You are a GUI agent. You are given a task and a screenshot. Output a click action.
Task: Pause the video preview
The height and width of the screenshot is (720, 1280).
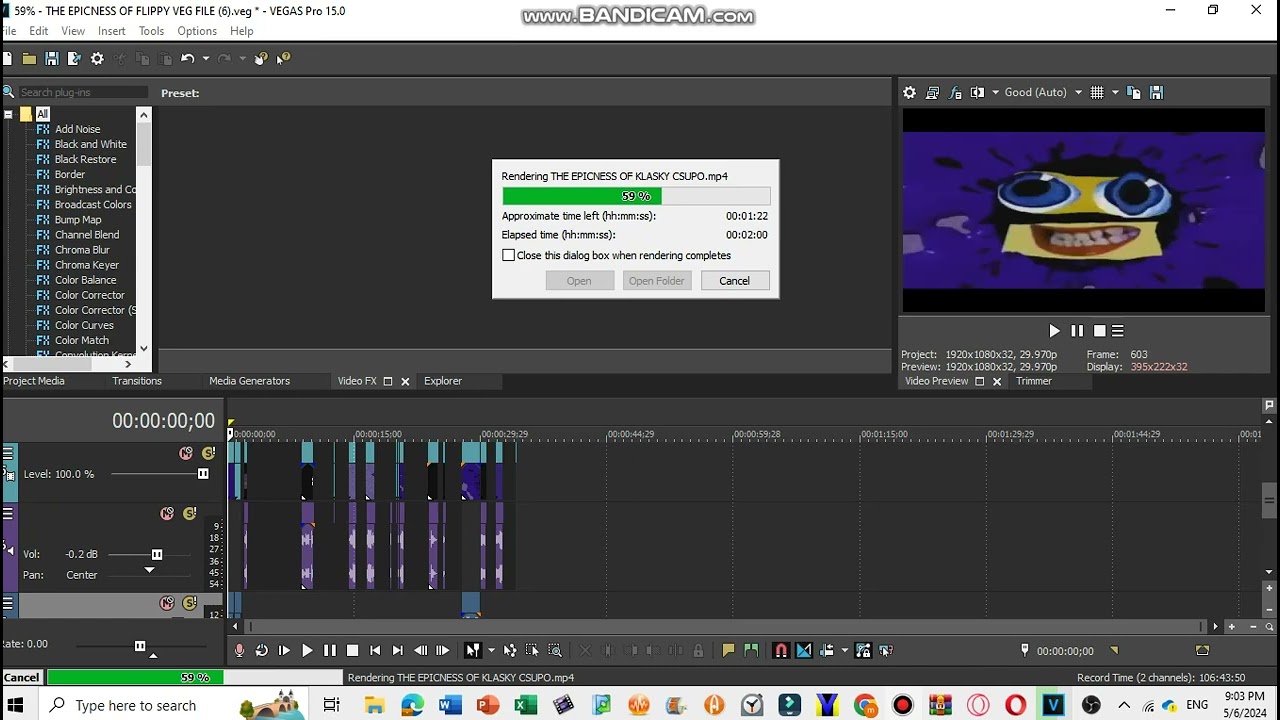click(1077, 331)
